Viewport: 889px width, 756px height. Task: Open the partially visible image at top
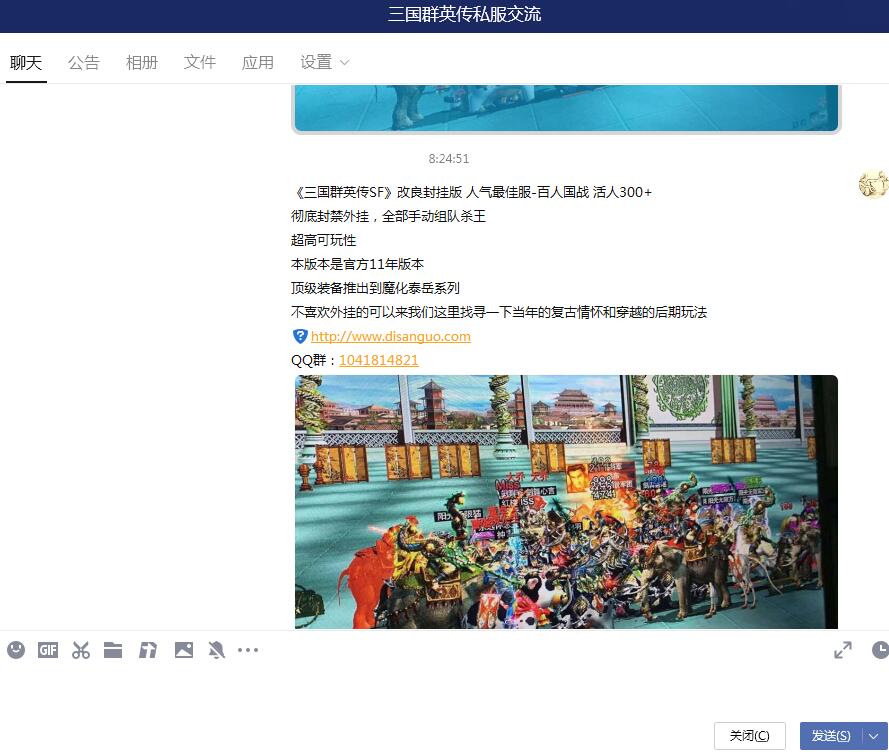(566, 108)
